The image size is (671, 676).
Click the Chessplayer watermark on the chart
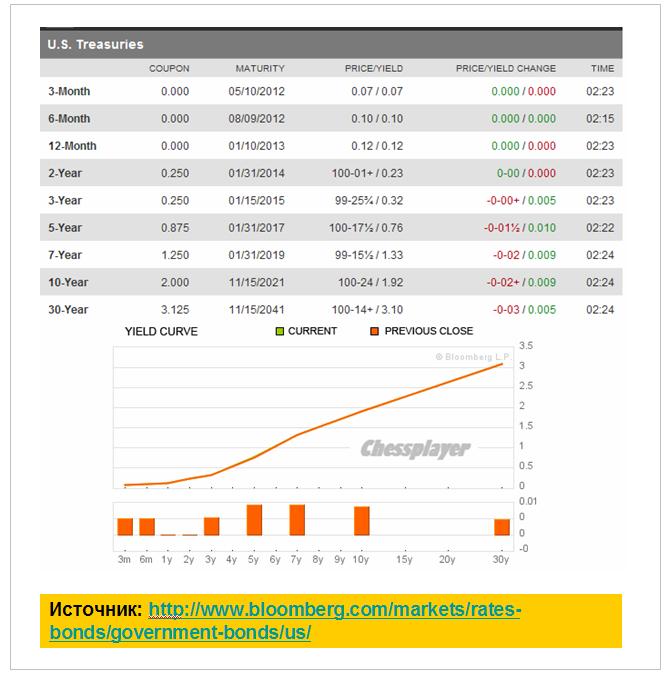coord(415,450)
